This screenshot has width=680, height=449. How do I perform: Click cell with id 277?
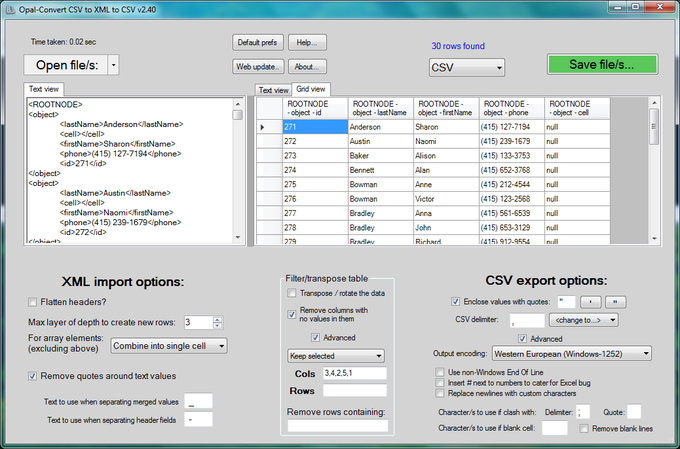point(315,213)
